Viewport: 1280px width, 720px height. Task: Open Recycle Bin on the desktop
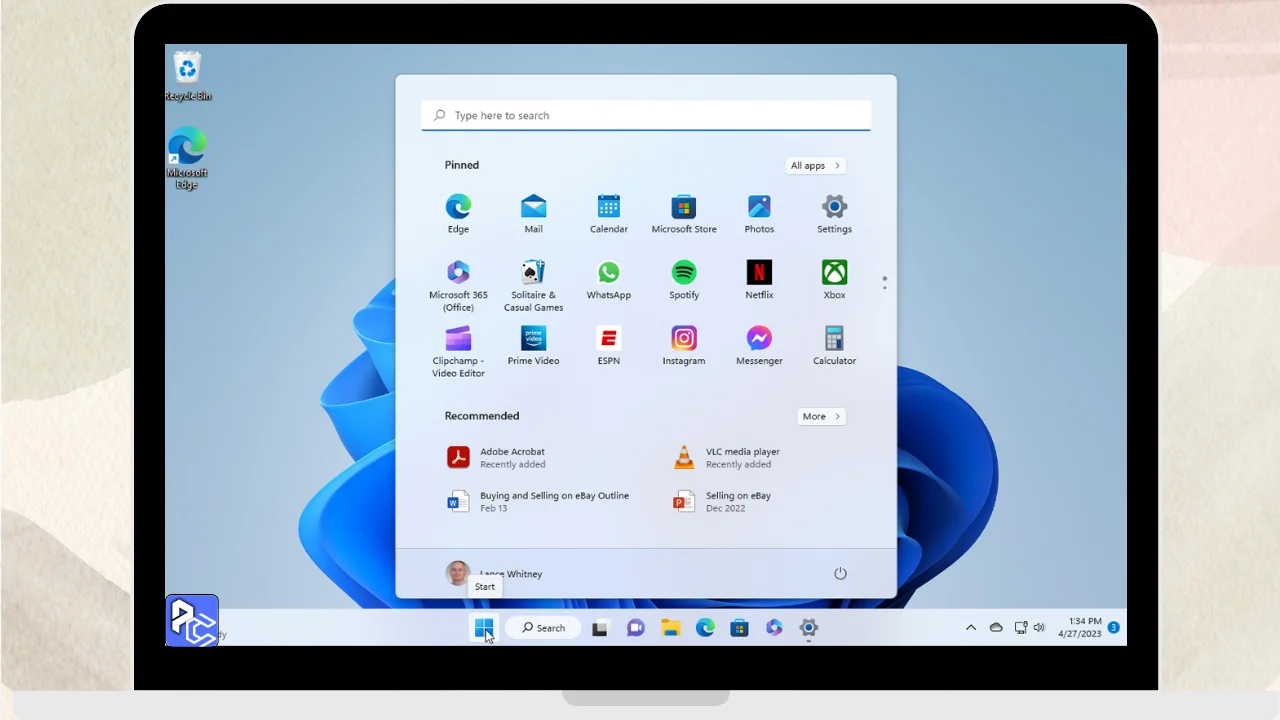click(x=187, y=70)
